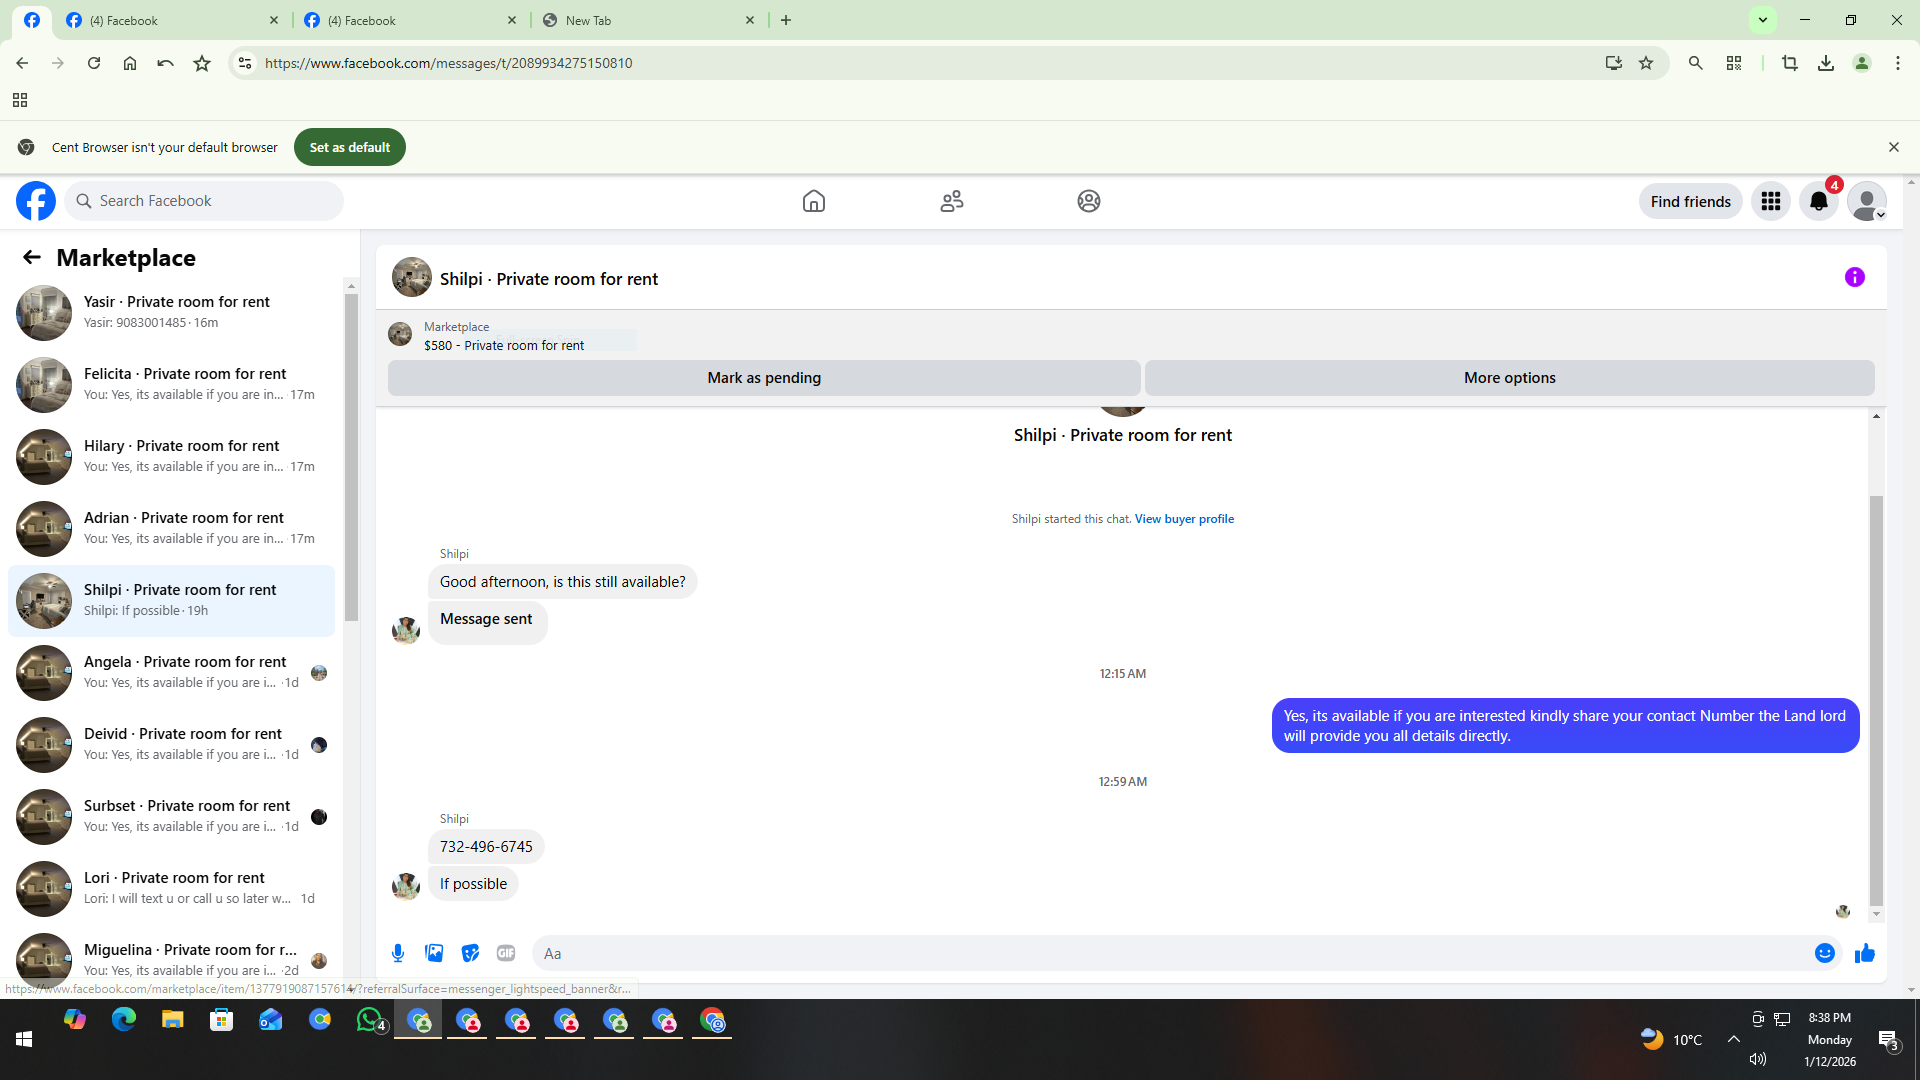This screenshot has height=1080, width=1920.
Task: Go back from Marketplace with arrow
Action: [32, 258]
